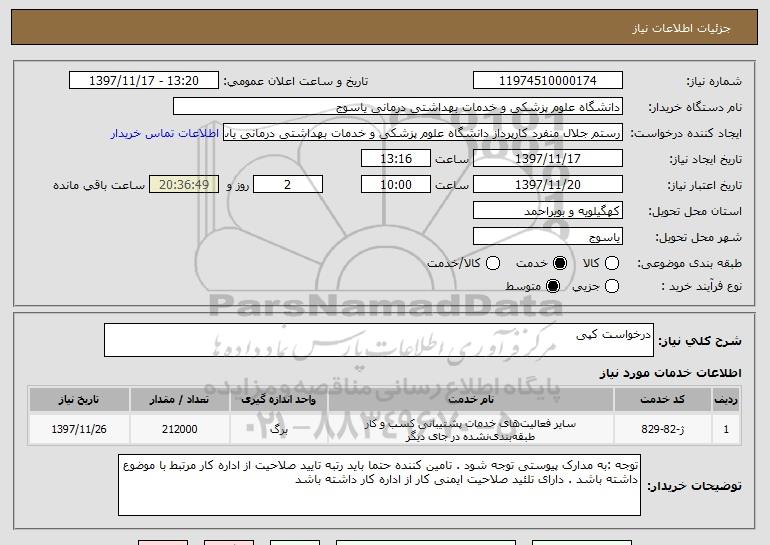Click the ردیف column header
Viewport: 770px width, 545px height.
tap(726, 400)
